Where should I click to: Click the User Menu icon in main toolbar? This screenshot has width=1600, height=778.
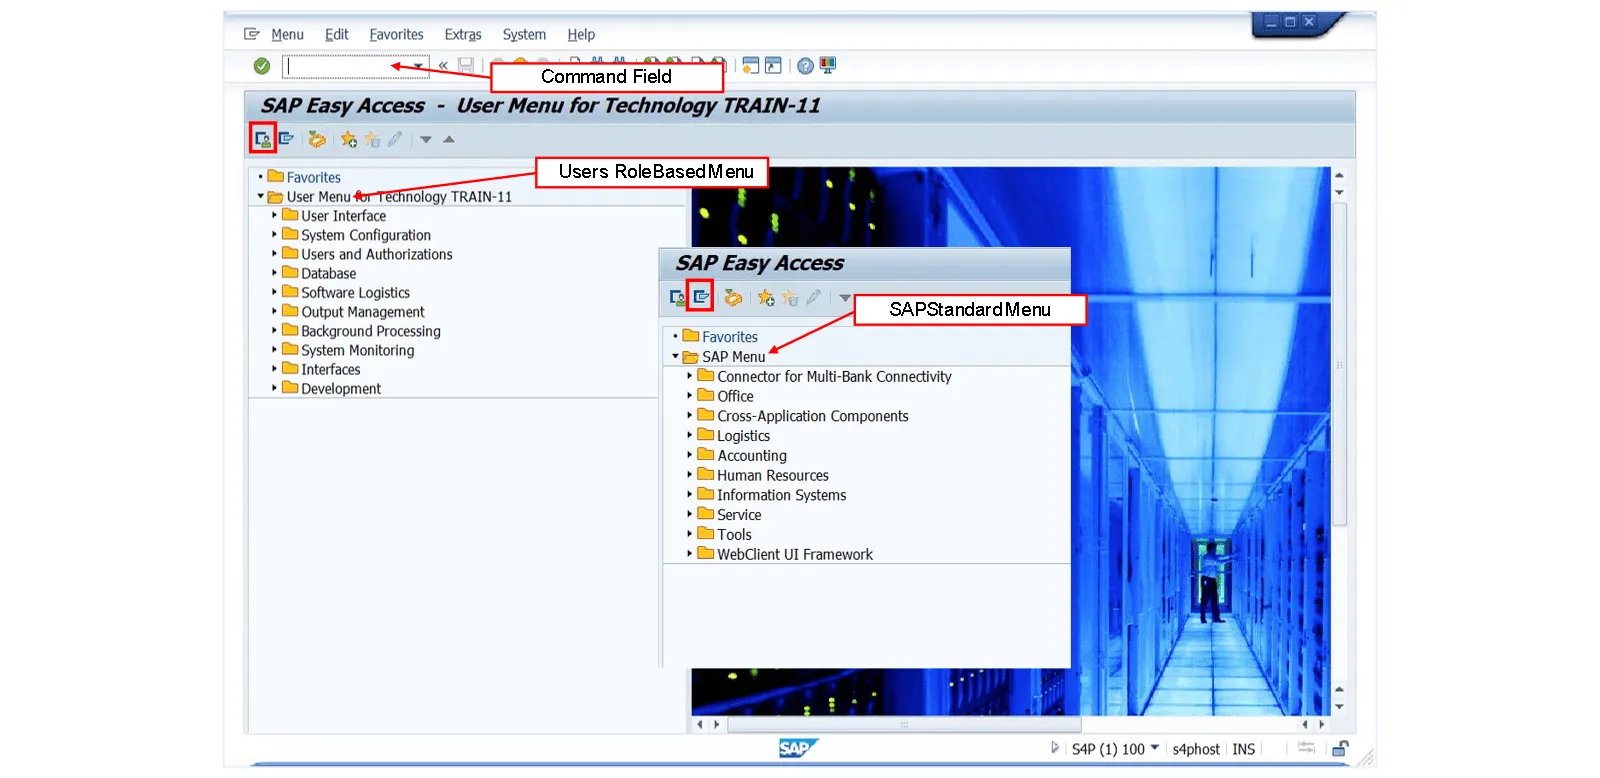click(x=262, y=139)
